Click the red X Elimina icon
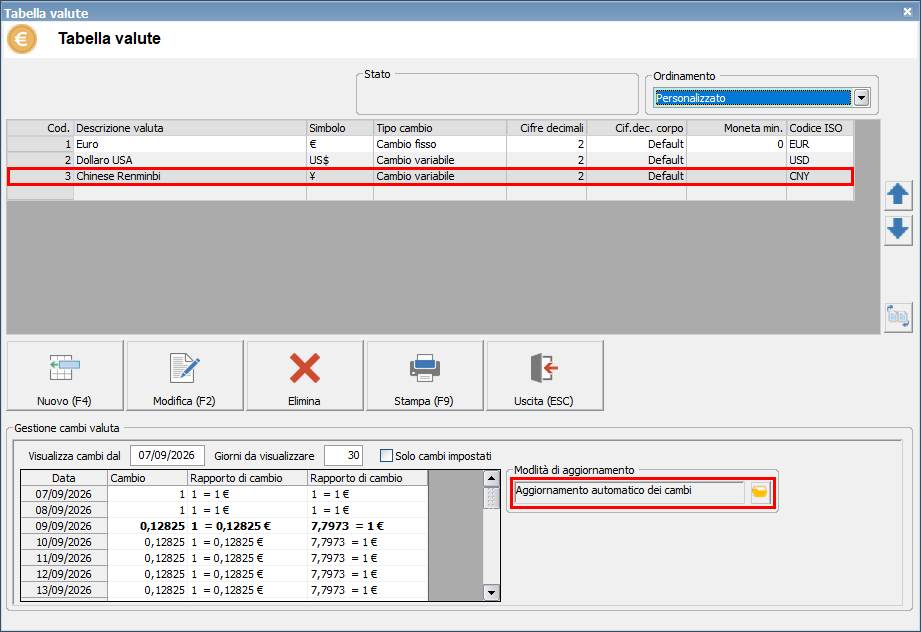Screen dimensions: 921x632 pyautogui.click(x=305, y=368)
